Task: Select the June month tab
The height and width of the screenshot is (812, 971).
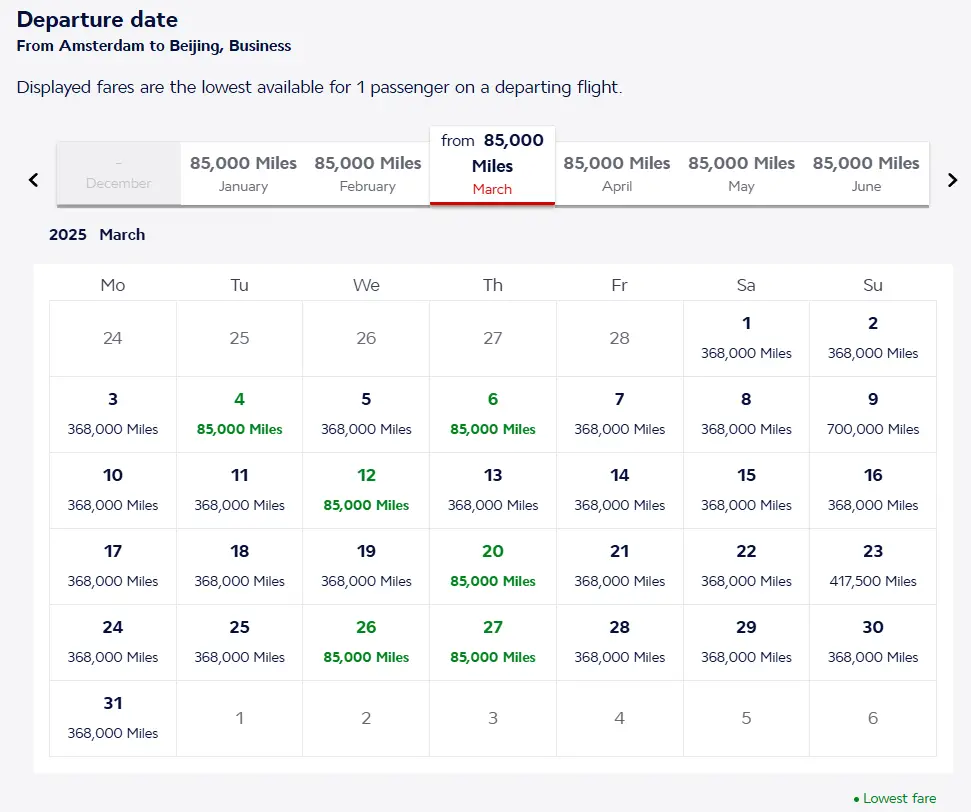Action: coord(866,173)
